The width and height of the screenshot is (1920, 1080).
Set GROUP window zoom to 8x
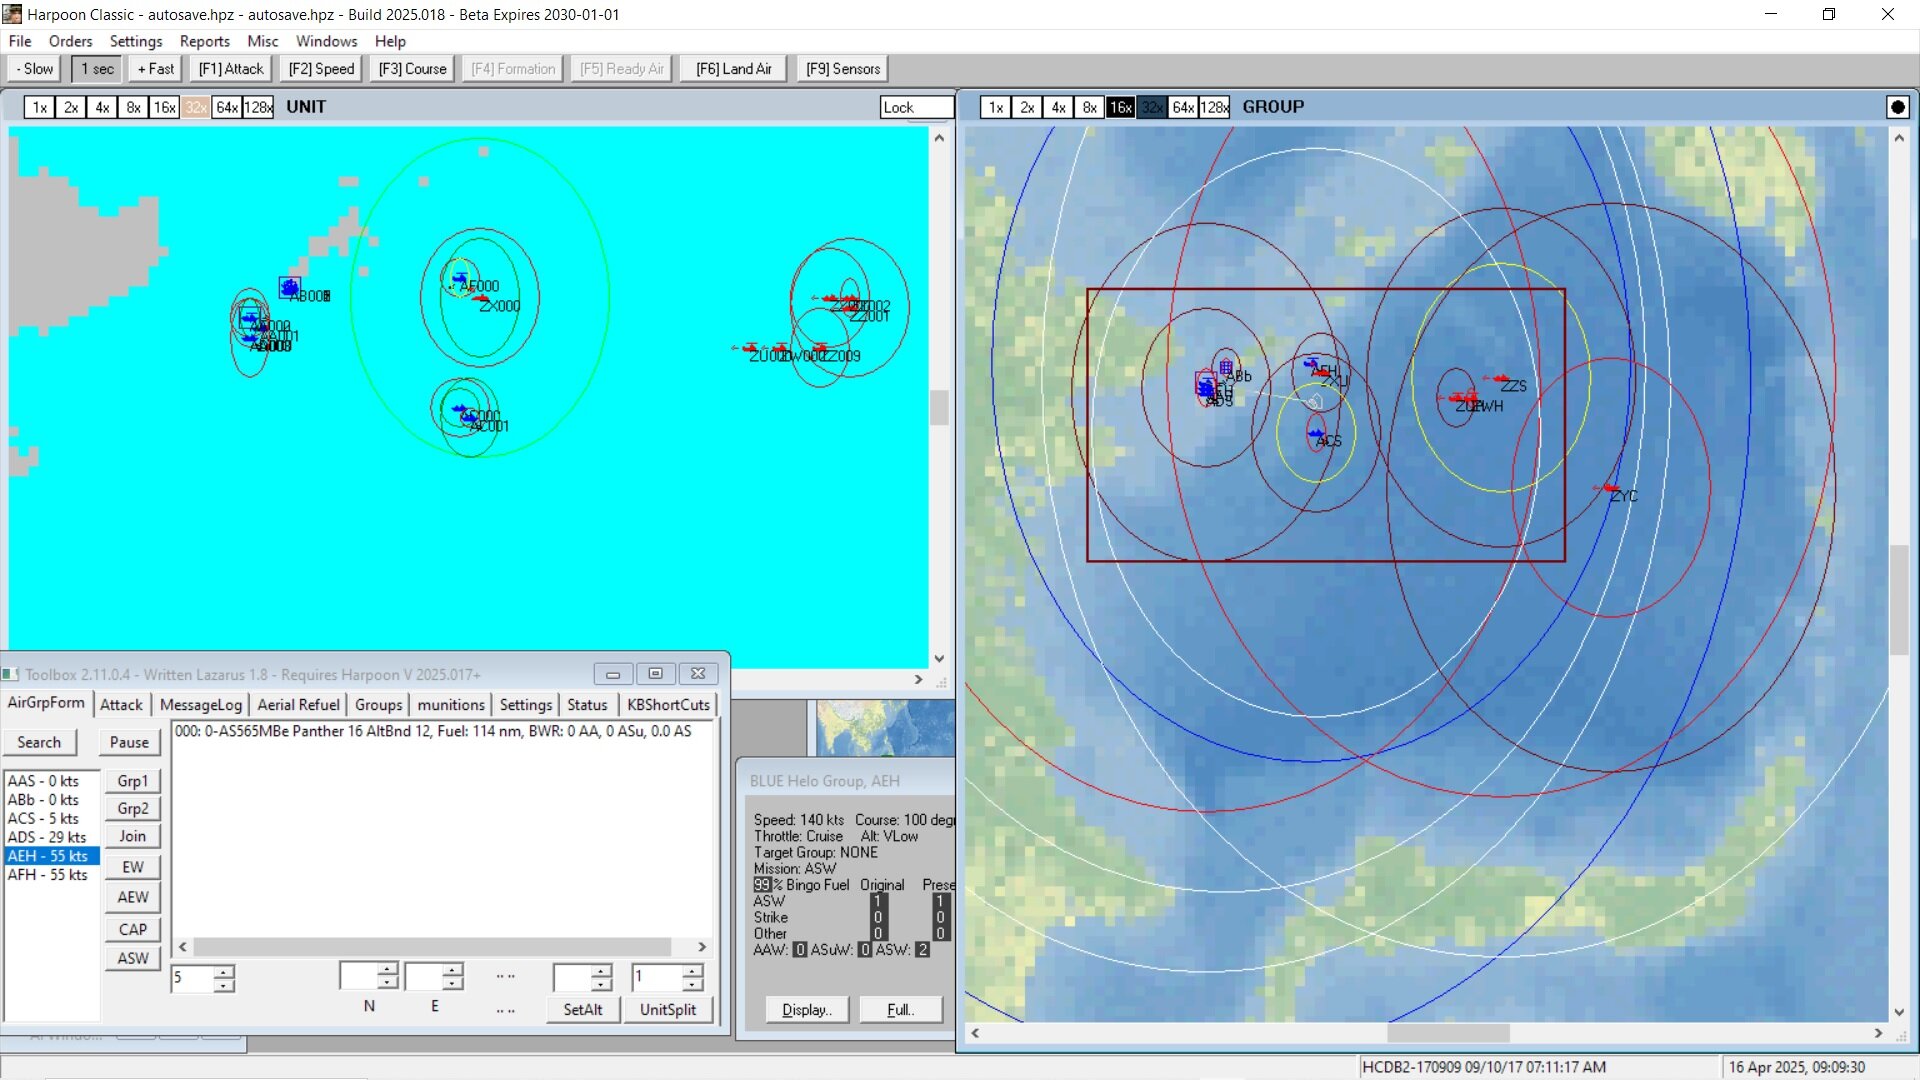coord(1089,107)
